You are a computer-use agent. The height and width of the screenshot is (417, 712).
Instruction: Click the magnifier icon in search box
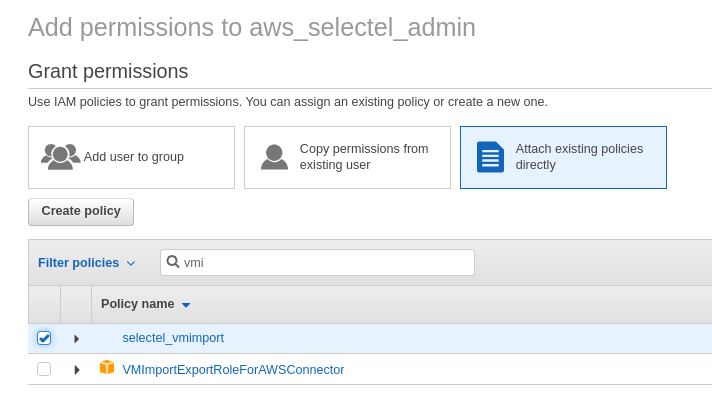(x=173, y=262)
